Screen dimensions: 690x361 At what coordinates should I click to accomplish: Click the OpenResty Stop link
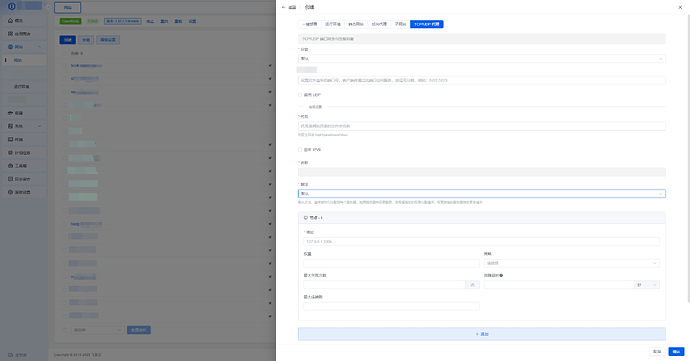150,21
